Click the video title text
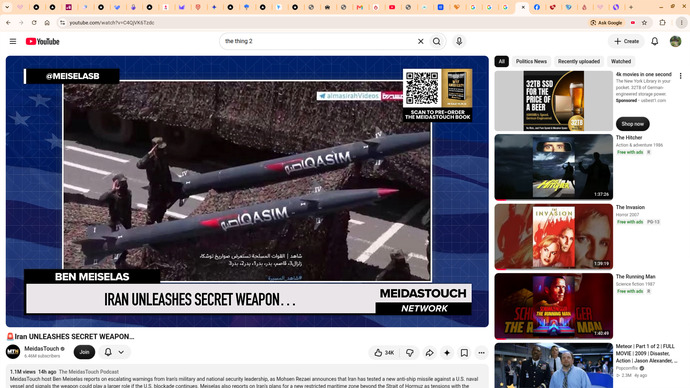 tap(70, 337)
